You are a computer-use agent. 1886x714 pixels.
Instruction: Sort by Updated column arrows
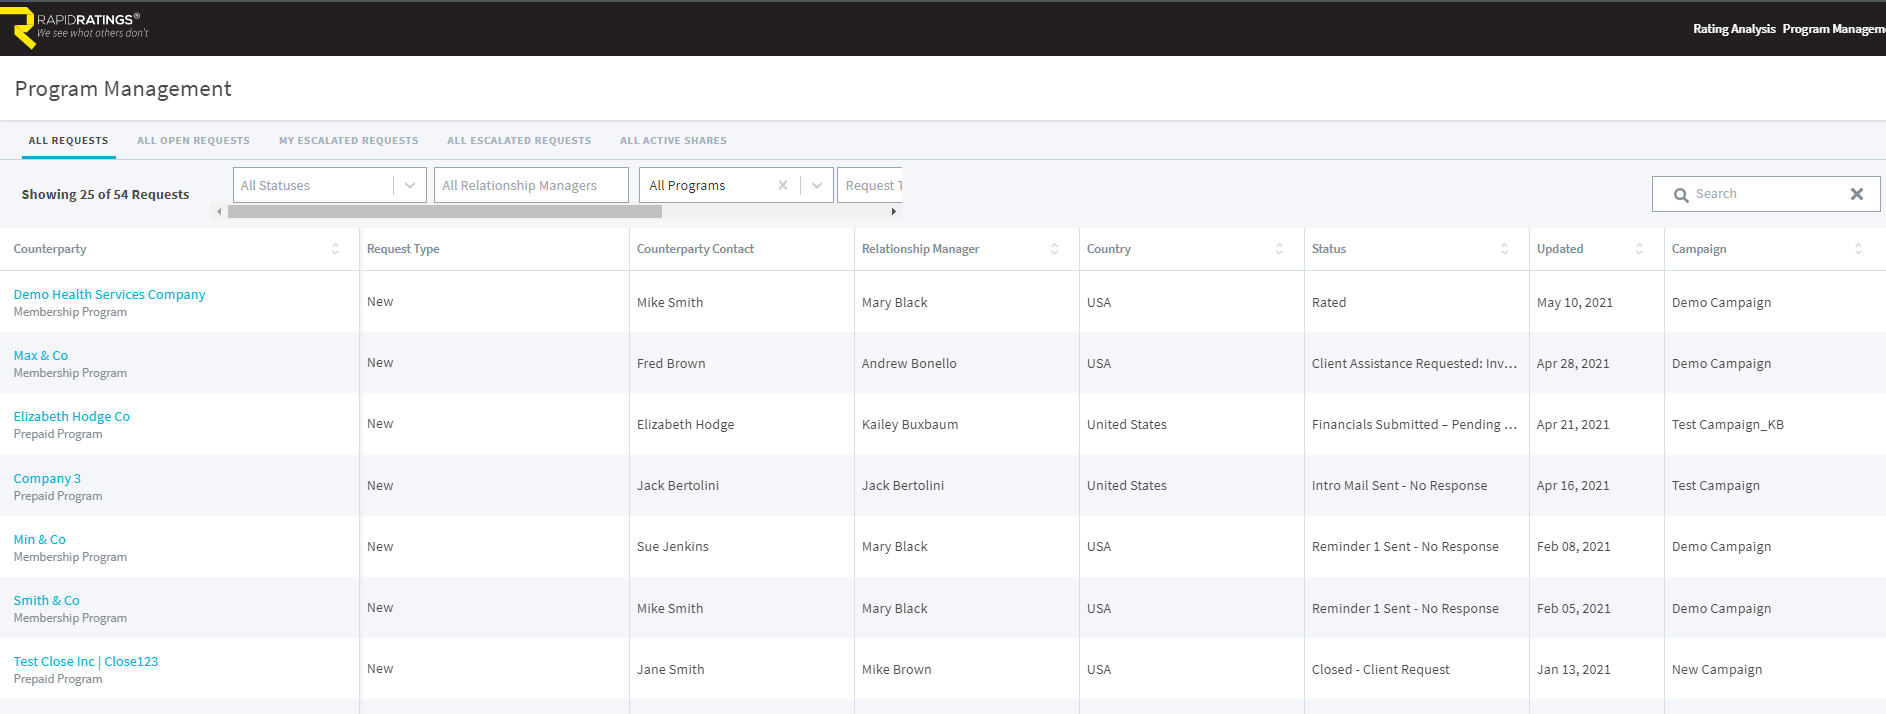(x=1639, y=249)
